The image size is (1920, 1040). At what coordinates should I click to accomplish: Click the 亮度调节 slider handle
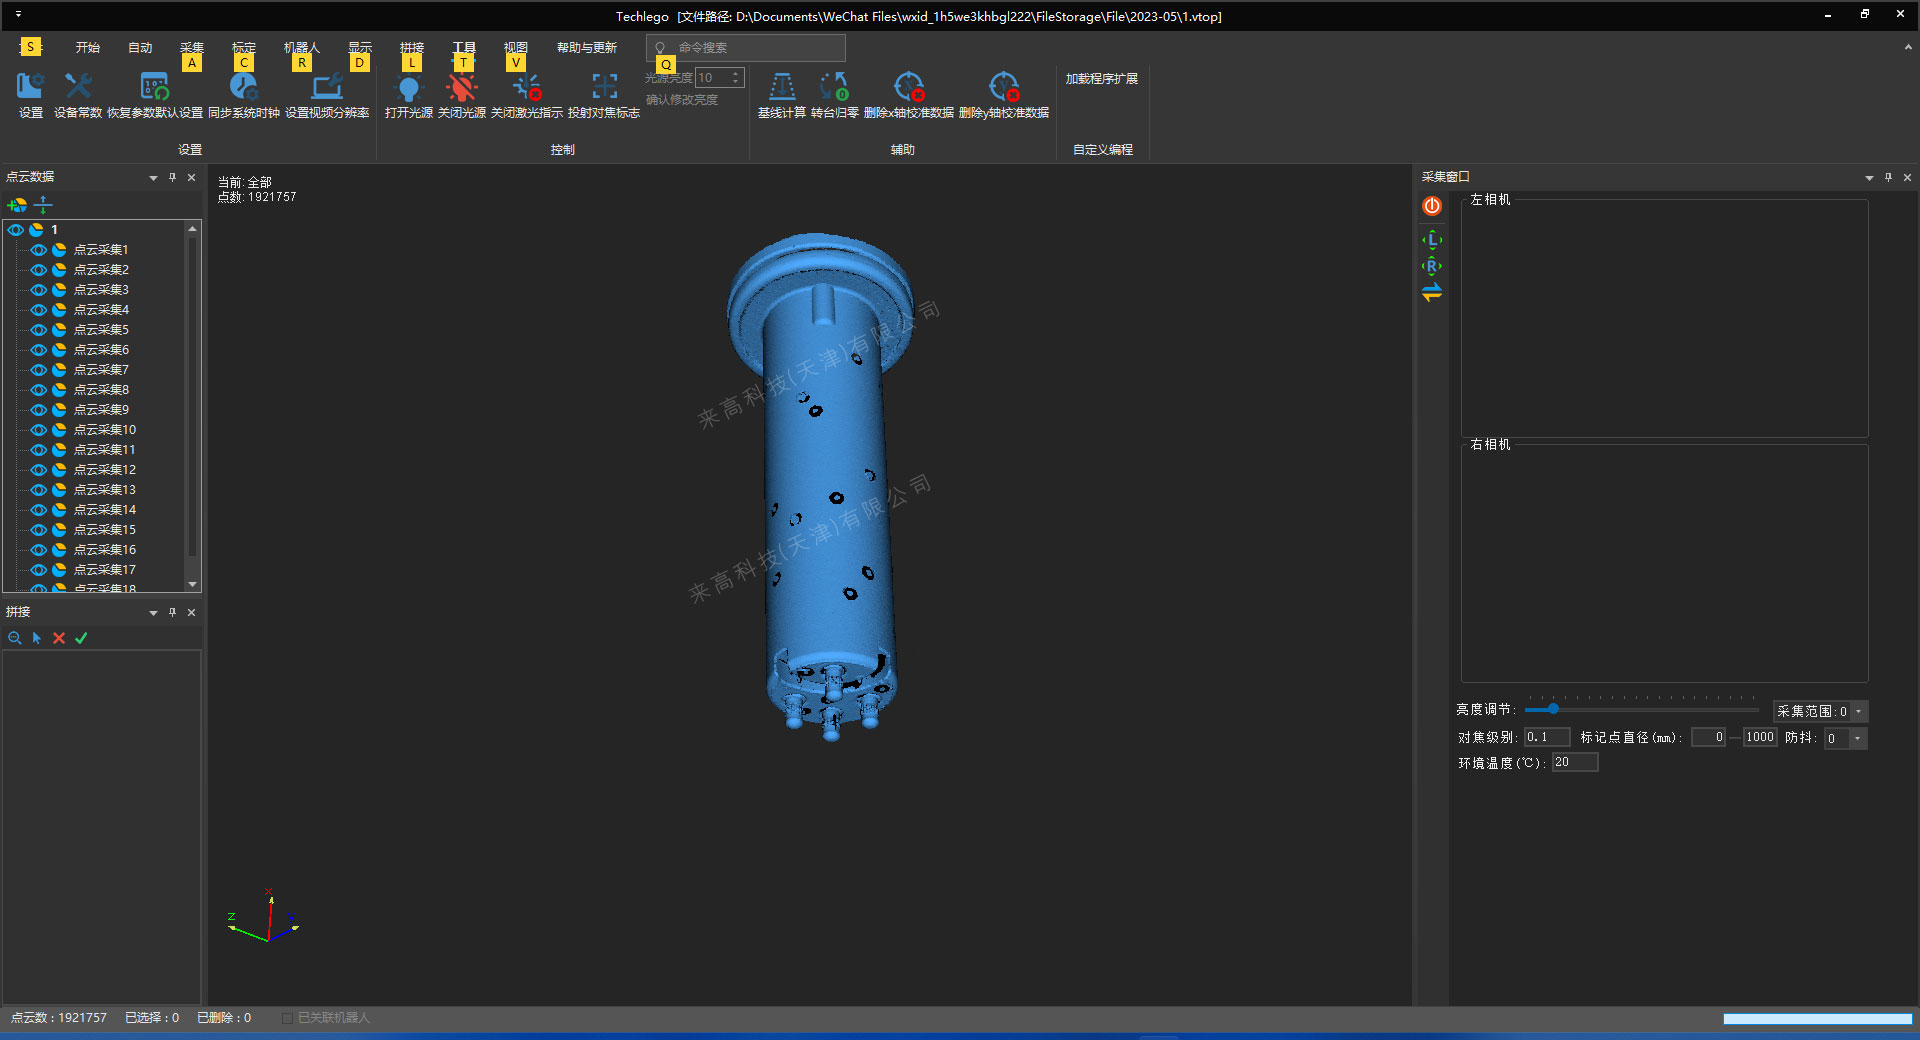1553,709
